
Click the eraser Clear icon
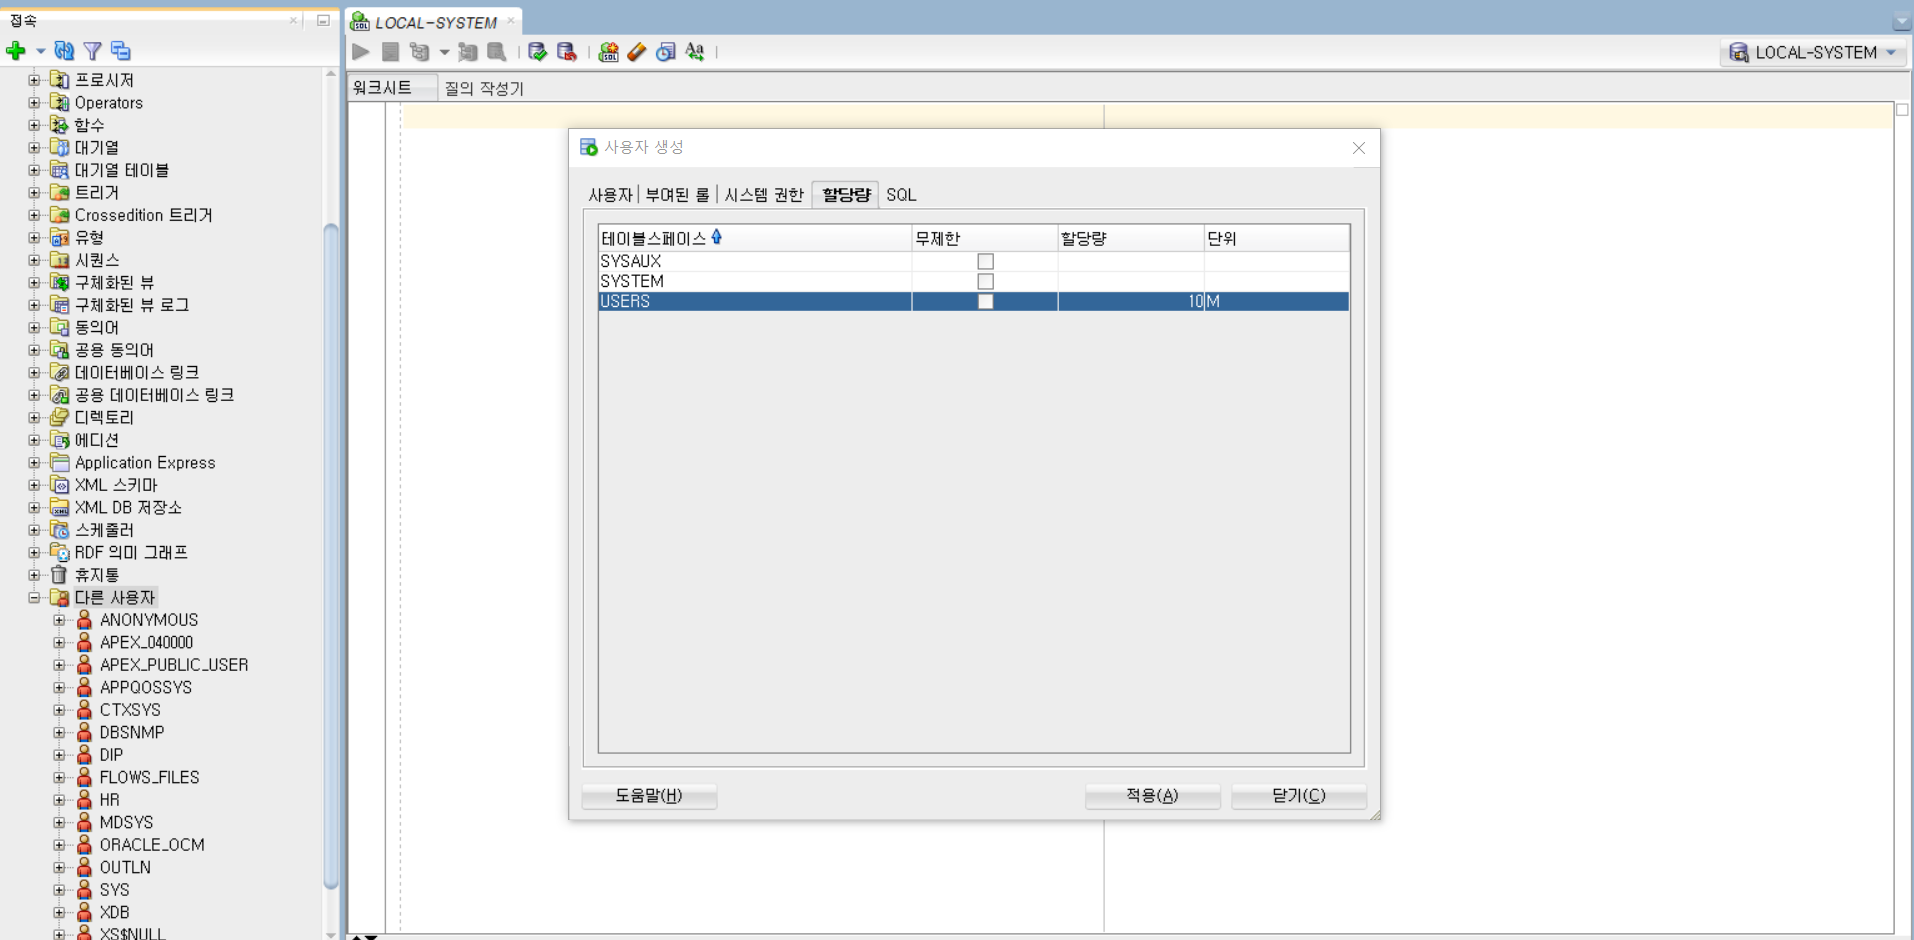click(x=637, y=52)
